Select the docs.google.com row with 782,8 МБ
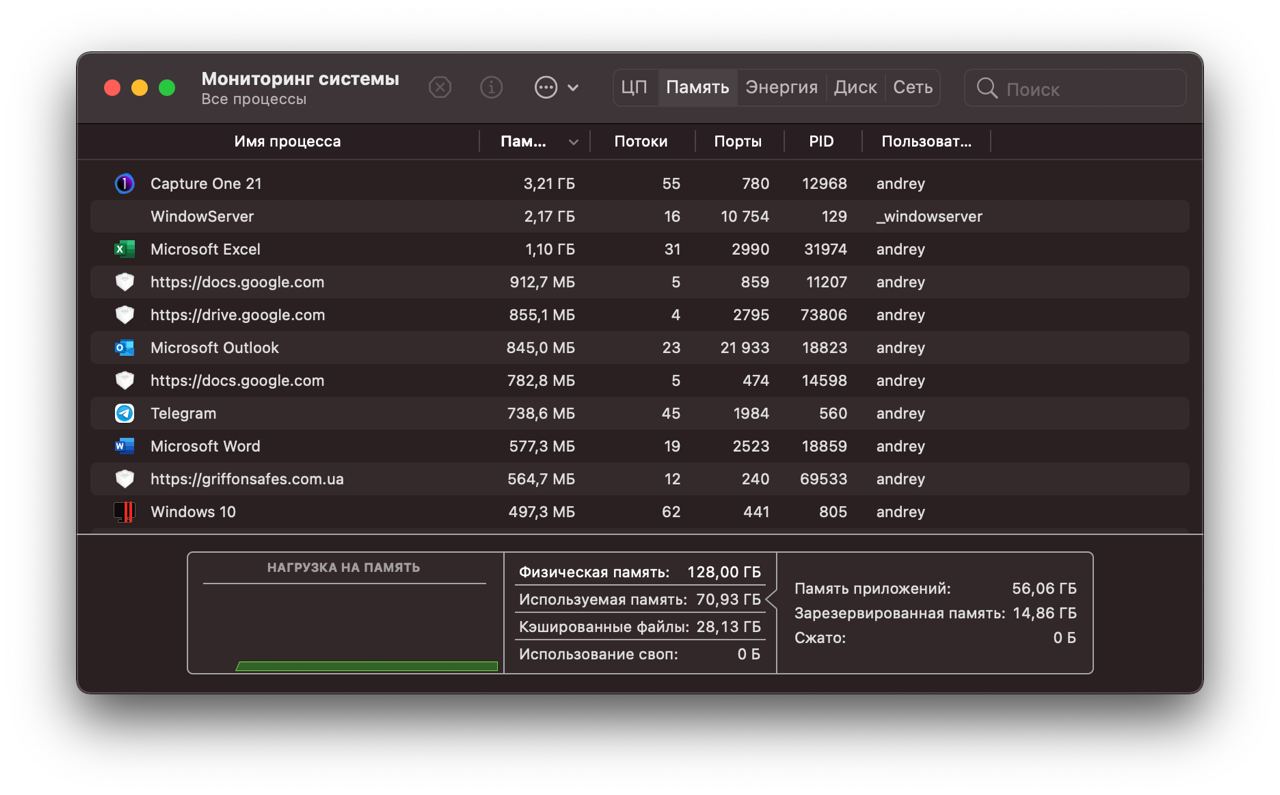Screen dimensions: 1280x795 click(x=640, y=381)
